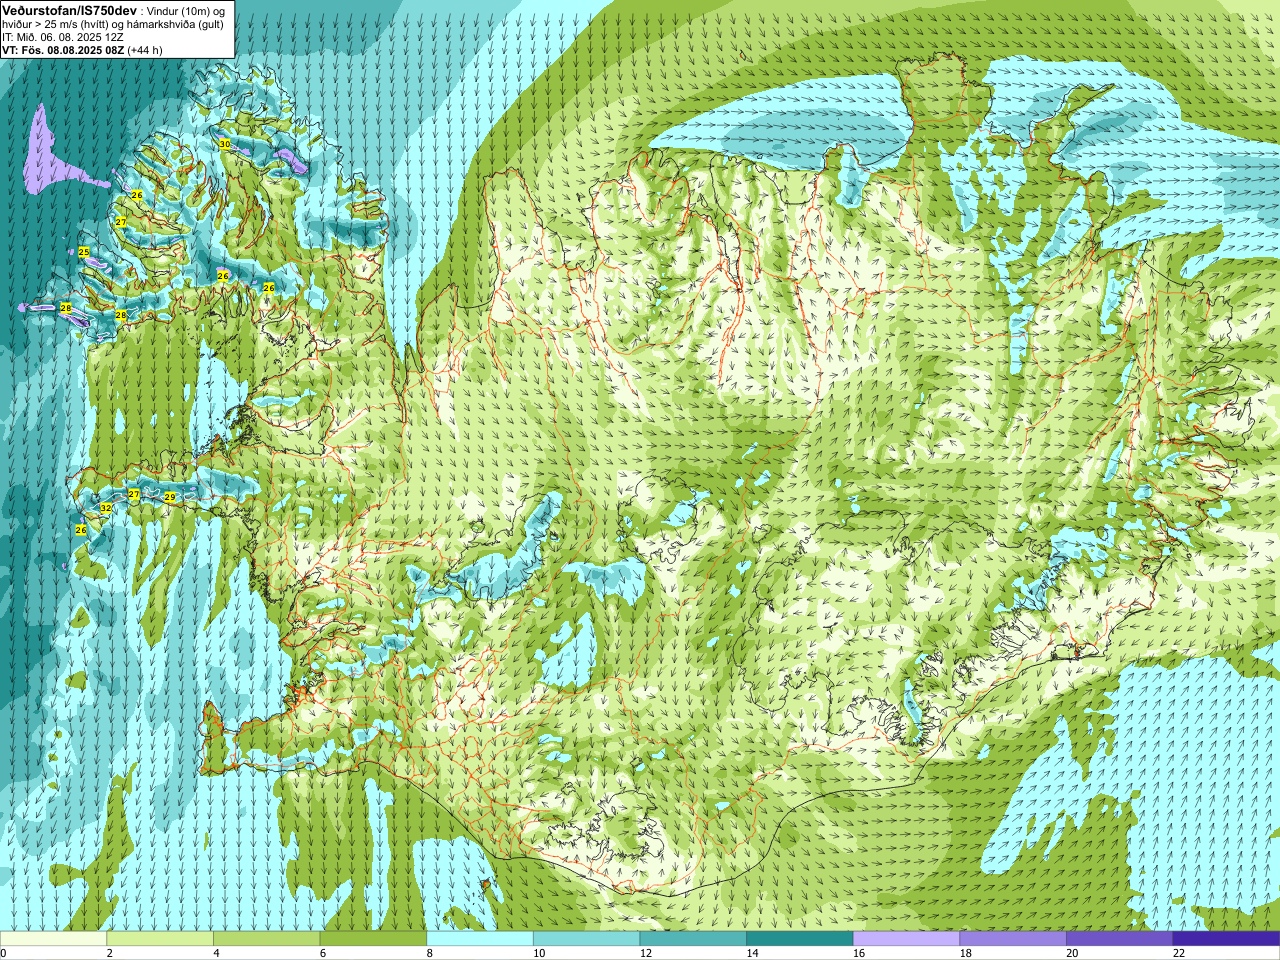This screenshot has width=1280, height=960.
Task: Click the yellow gust label 32
Action: (x=105, y=508)
